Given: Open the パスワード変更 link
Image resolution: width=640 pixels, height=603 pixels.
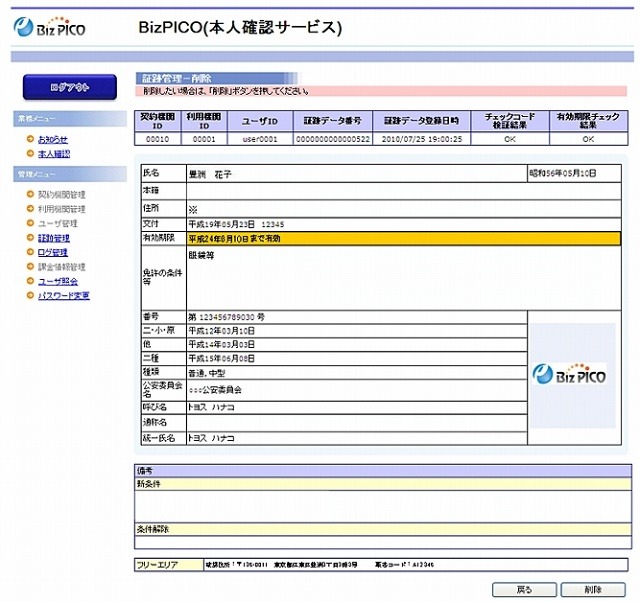Looking at the screenshot, I should (64, 296).
